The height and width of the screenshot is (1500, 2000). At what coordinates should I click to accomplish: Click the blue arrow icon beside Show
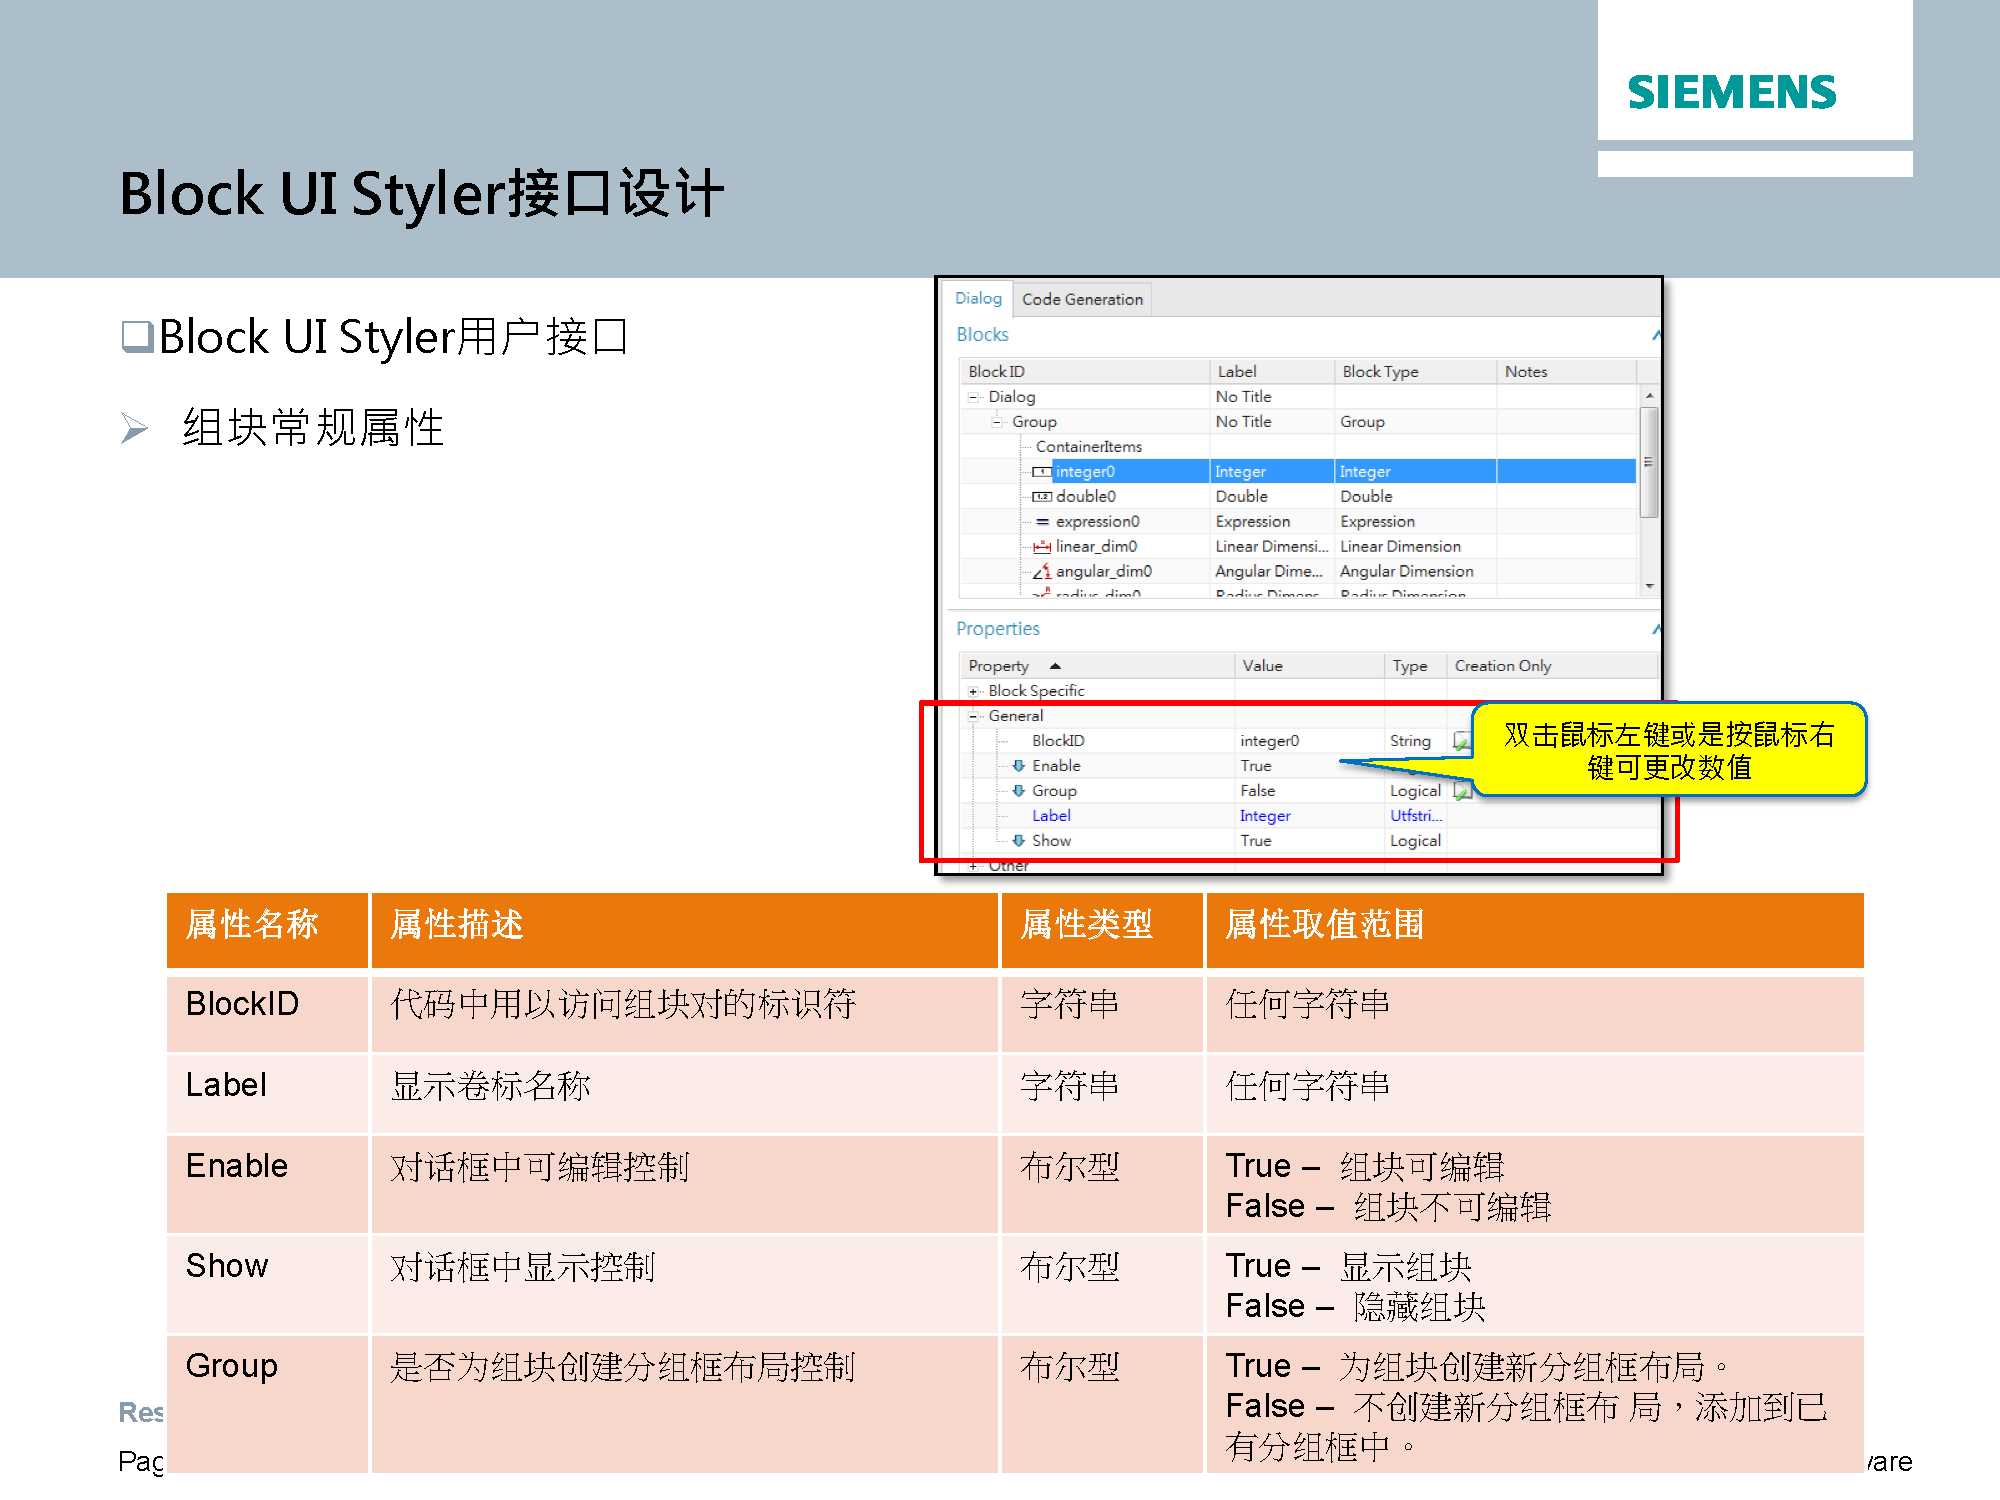tap(1018, 840)
